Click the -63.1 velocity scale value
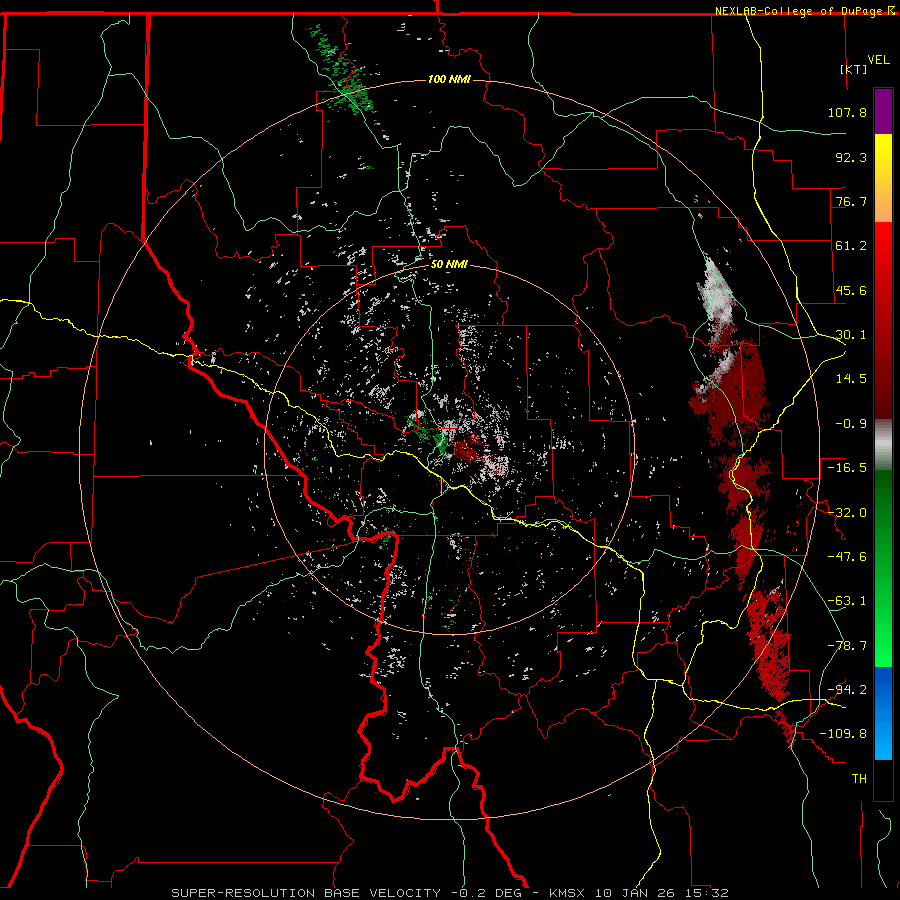This screenshot has height=900, width=900. click(x=847, y=600)
